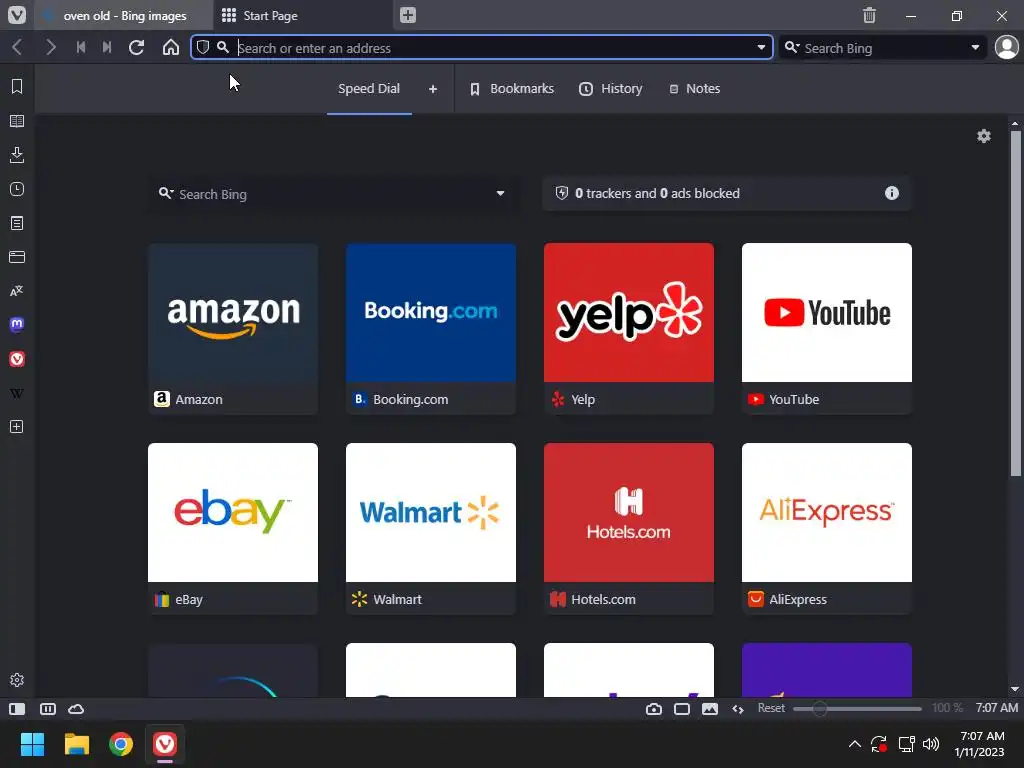
Task: Open browser Settings gear in sidebar
Action: 17,680
